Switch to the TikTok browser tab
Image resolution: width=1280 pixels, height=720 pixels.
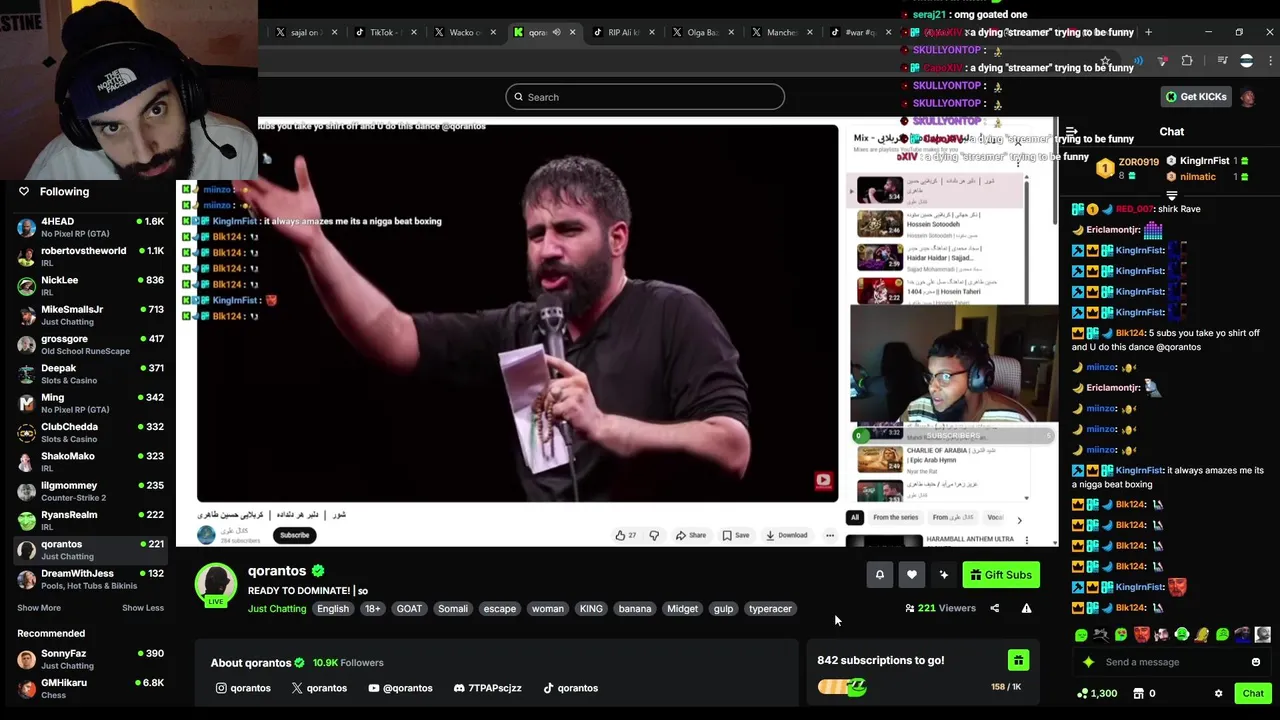(x=385, y=32)
